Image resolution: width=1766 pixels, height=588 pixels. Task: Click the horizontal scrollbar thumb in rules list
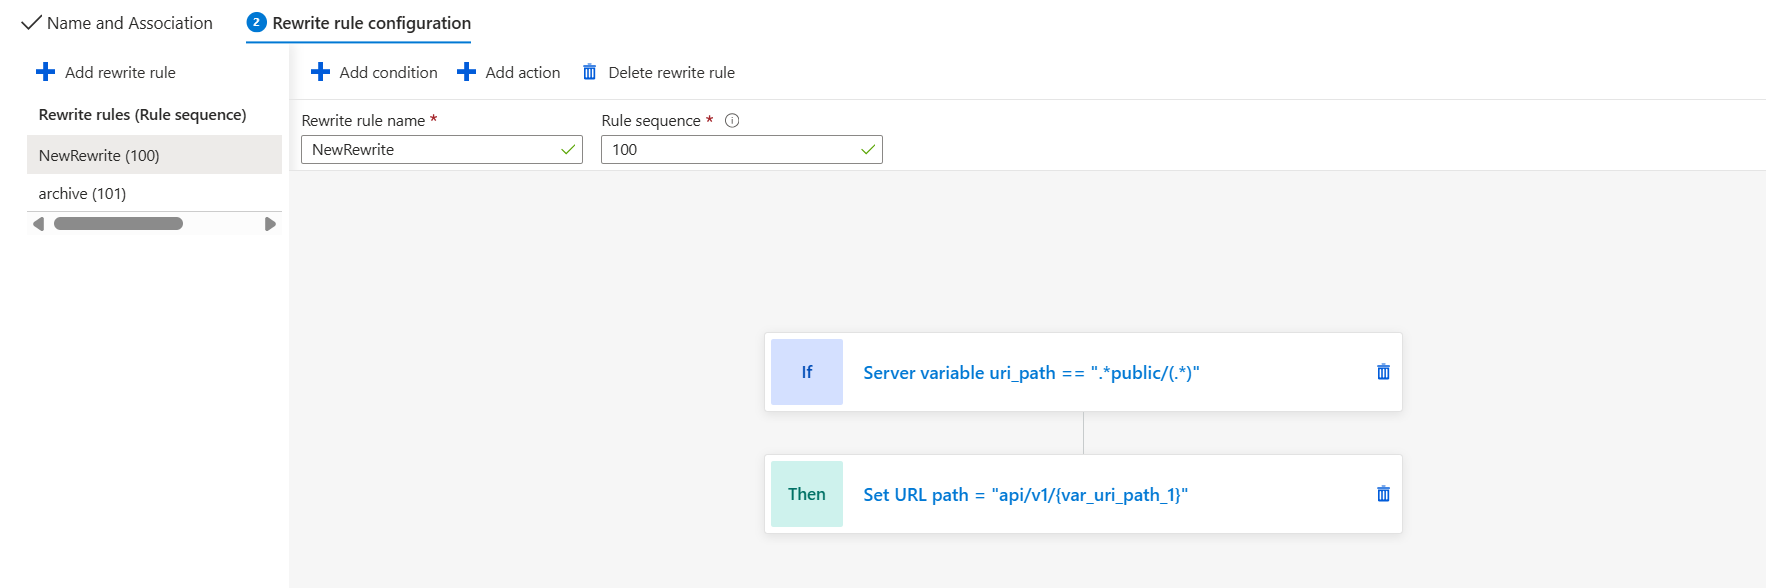pyautogui.click(x=118, y=224)
